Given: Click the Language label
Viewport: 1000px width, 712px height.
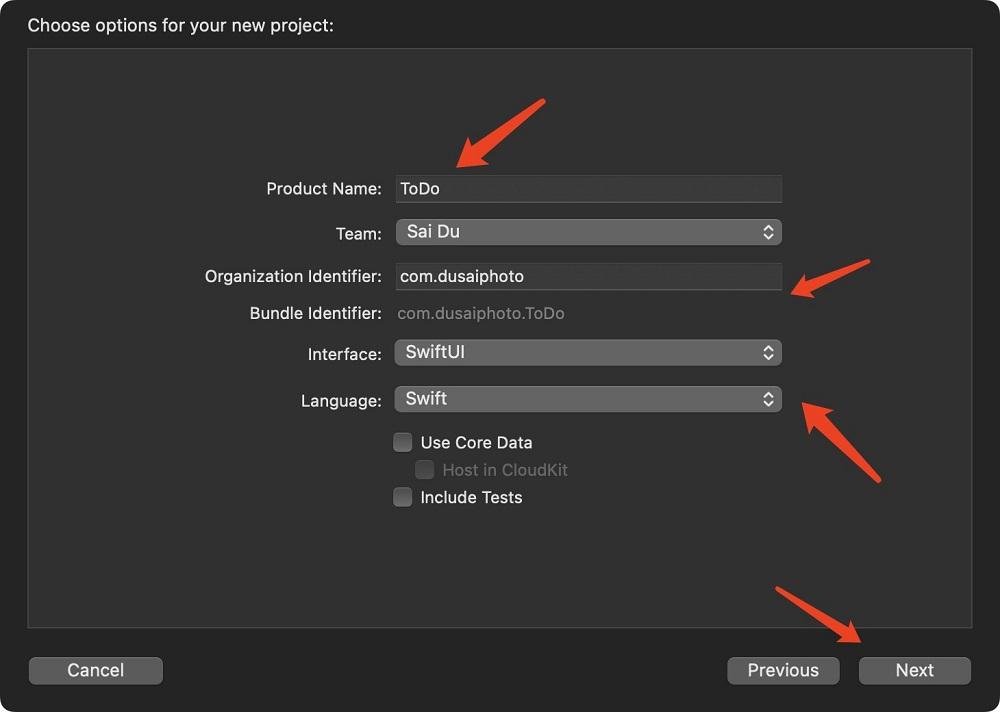Looking at the screenshot, I should [341, 401].
